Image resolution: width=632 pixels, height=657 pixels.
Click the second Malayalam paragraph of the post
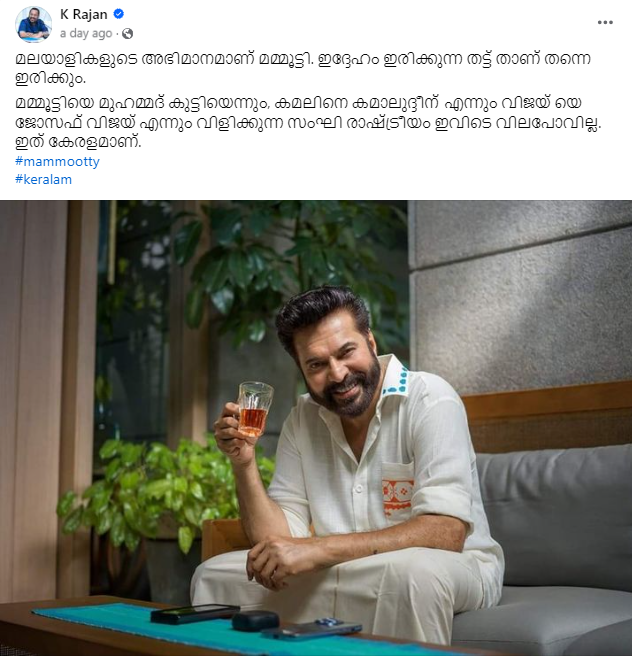pyautogui.click(x=308, y=123)
